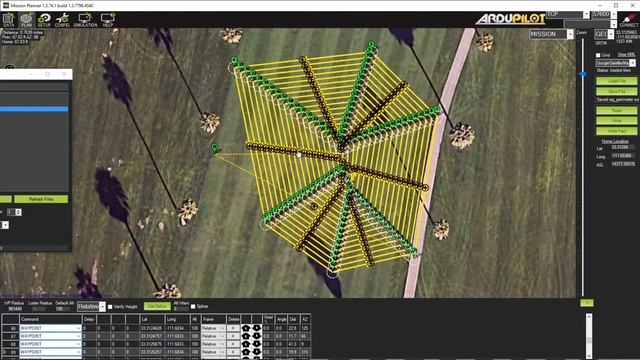Click the Add Below button
The height and width of the screenshot is (360, 640).
click(x=157, y=306)
